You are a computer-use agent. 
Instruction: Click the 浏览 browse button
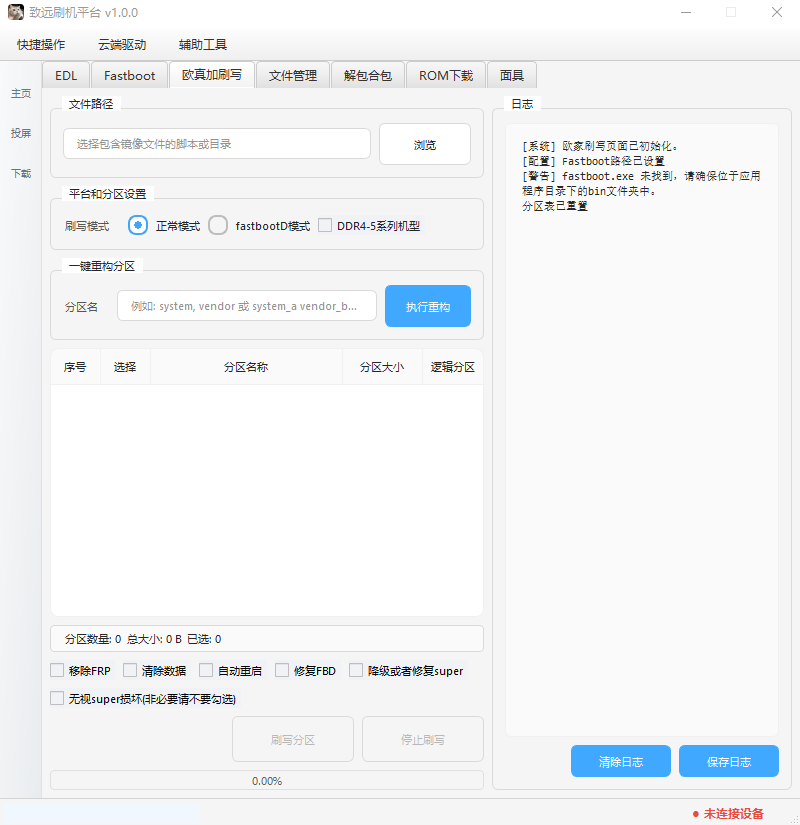(424, 144)
